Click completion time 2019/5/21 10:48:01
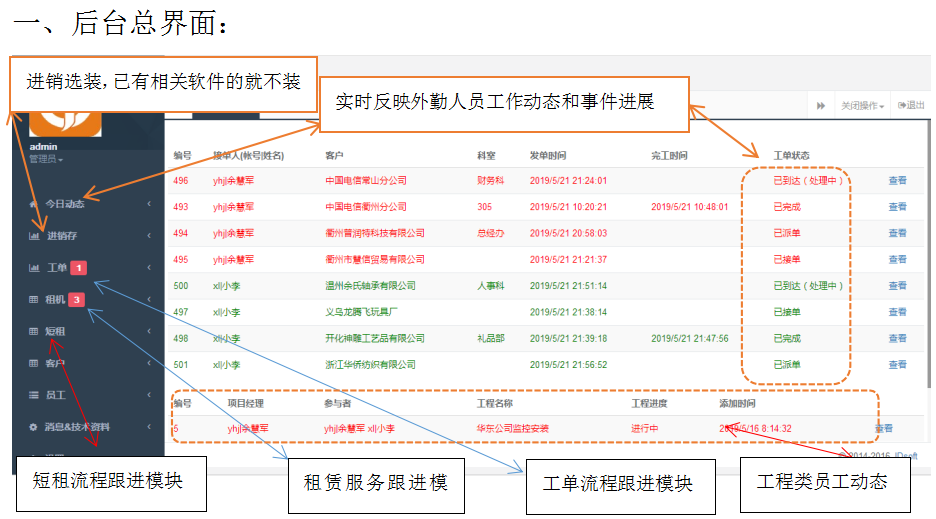The height and width of the screenshot is (519, 936). [689, 207]
